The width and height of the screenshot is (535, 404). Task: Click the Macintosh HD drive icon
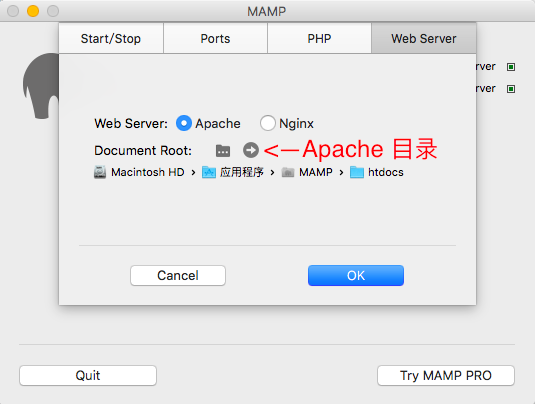click(x=100, y=172)
